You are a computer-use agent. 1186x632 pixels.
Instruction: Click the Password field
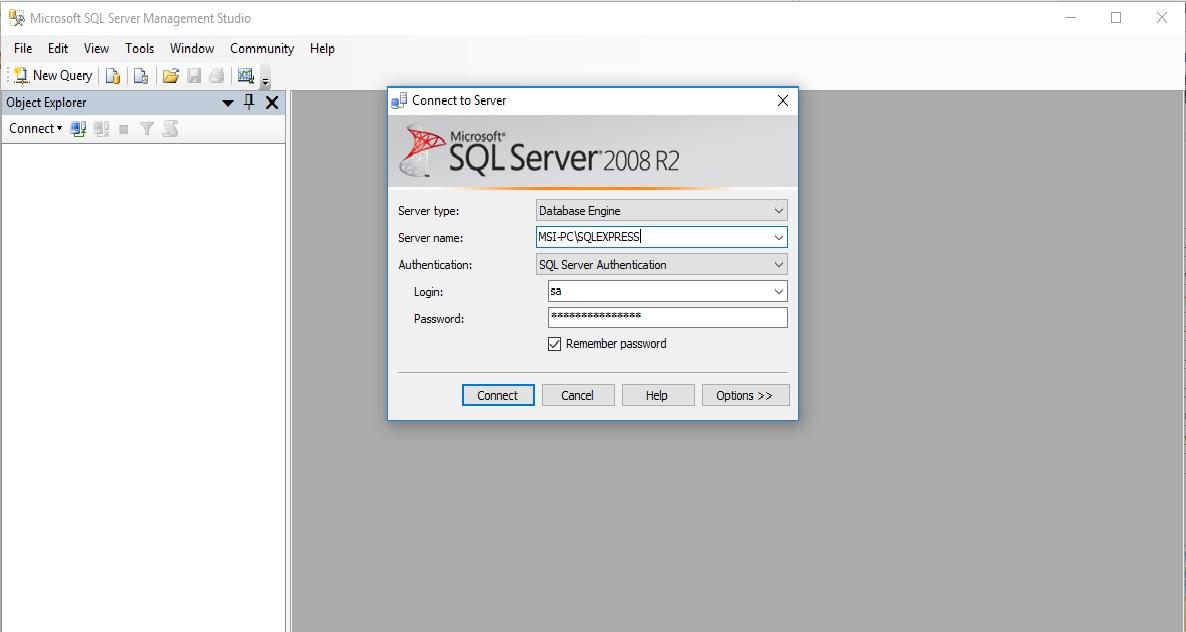pos(668,318)
